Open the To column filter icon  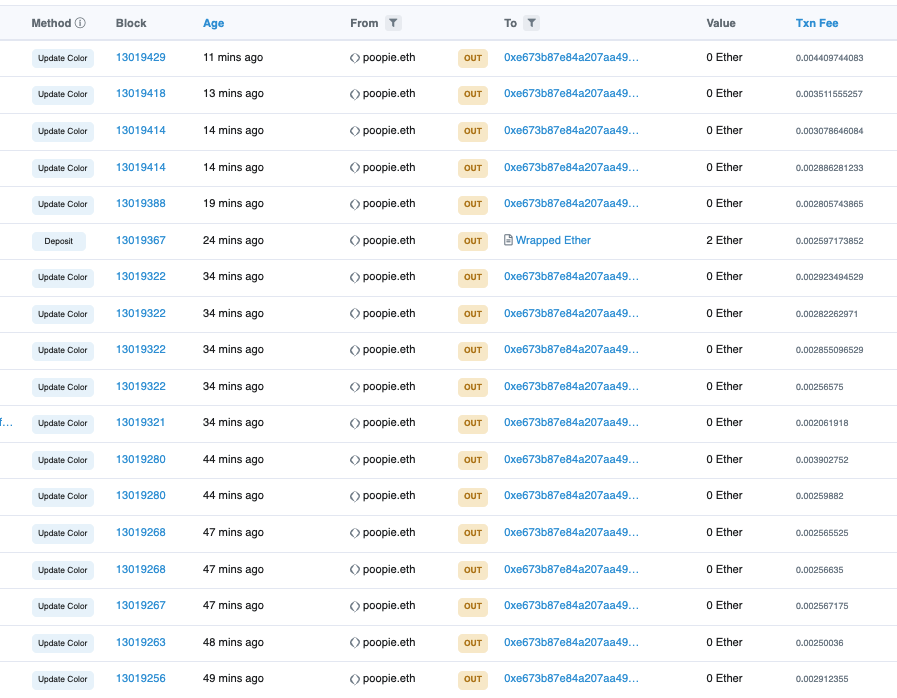[x=531, y=23]
